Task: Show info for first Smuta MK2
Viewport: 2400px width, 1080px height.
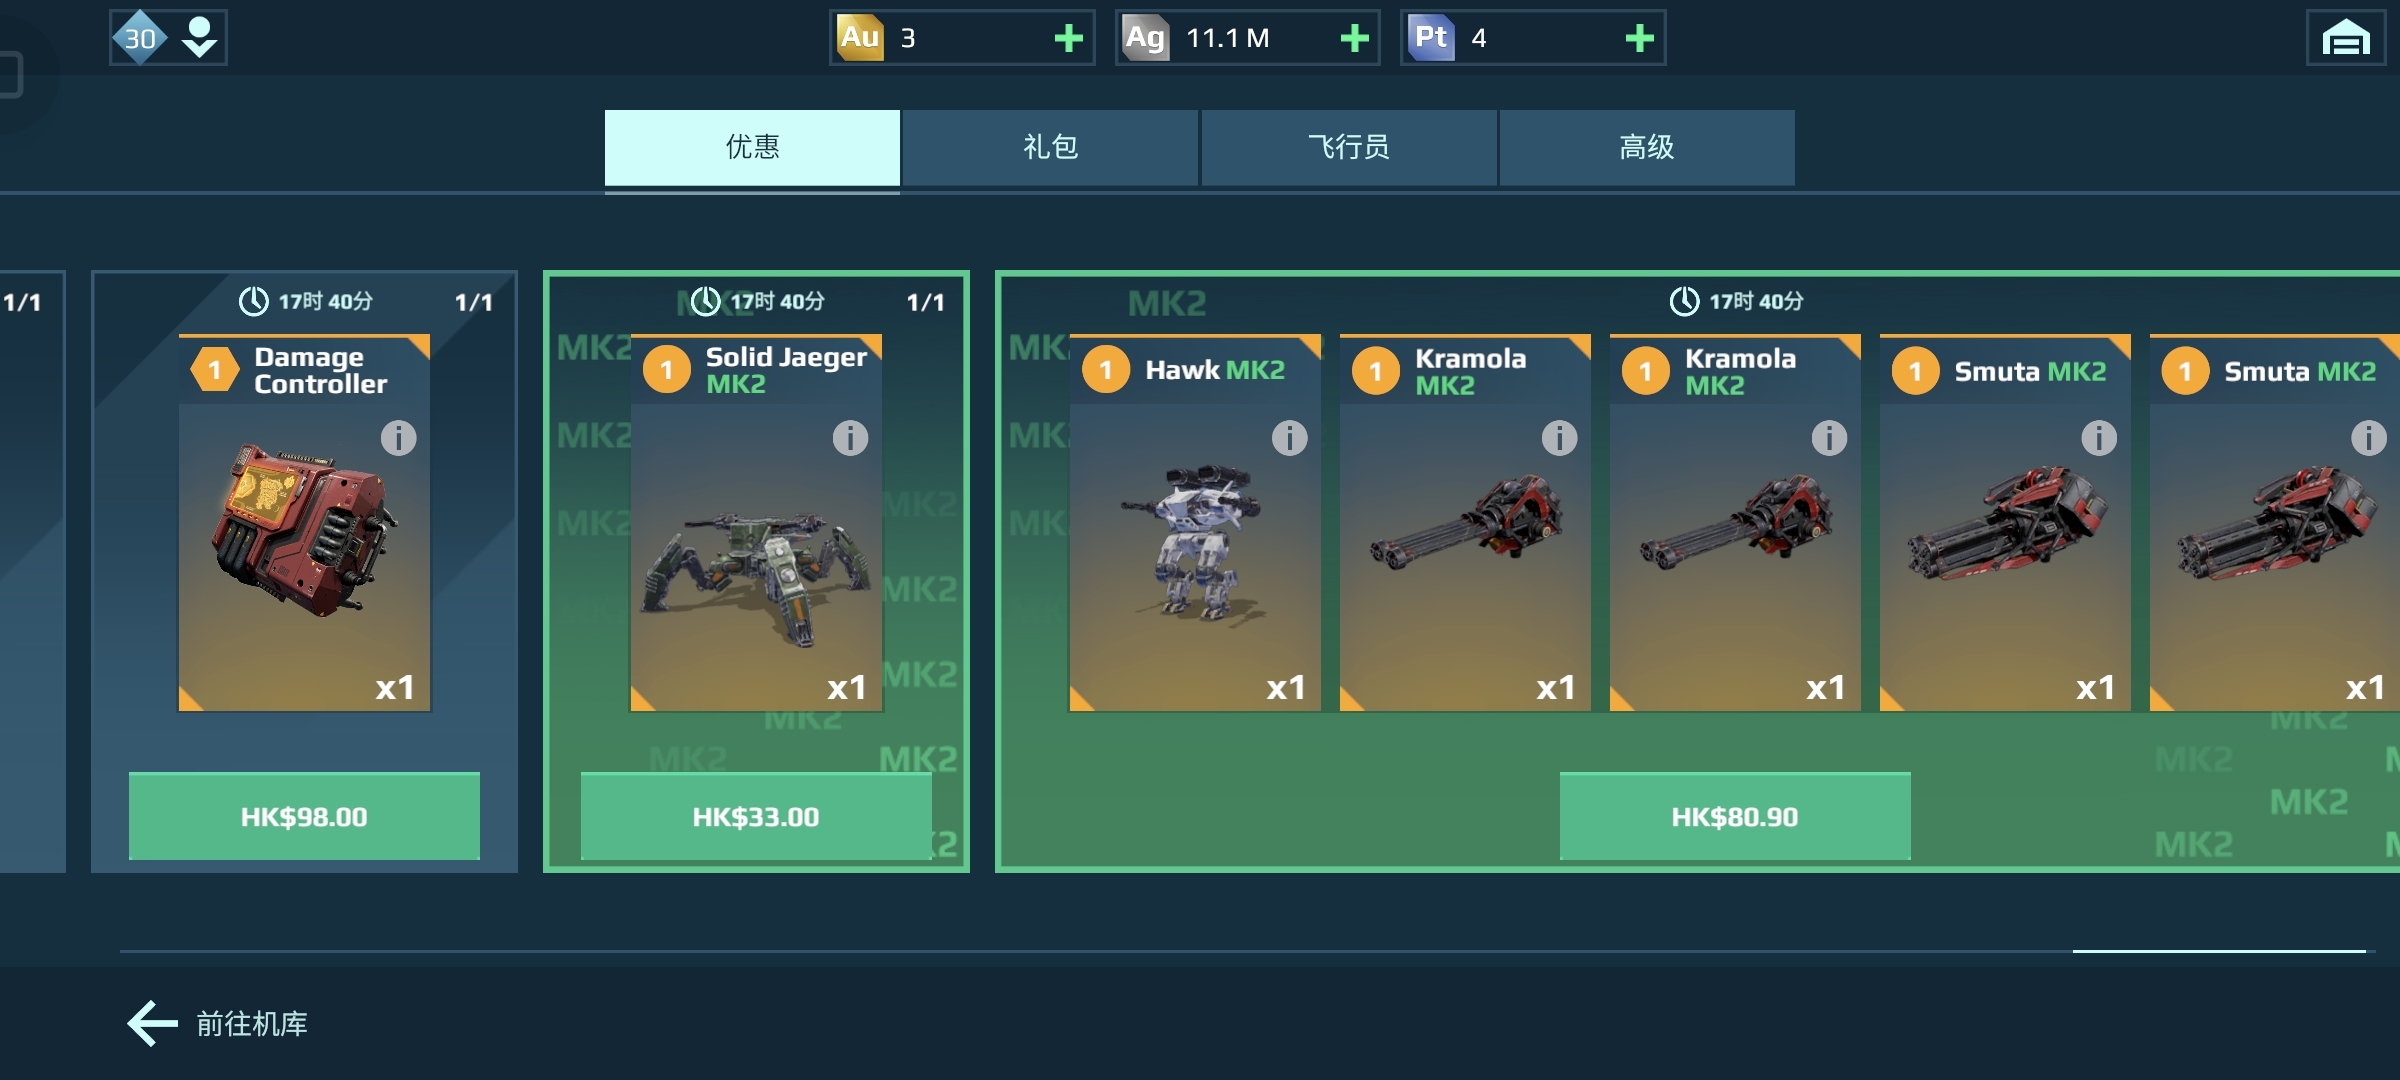Action: tap(2099, 438)
